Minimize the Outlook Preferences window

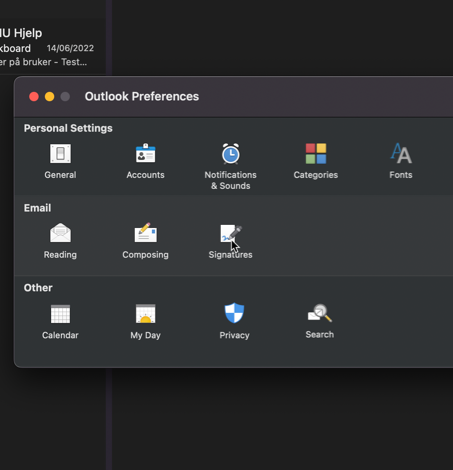tap(50, 97)
